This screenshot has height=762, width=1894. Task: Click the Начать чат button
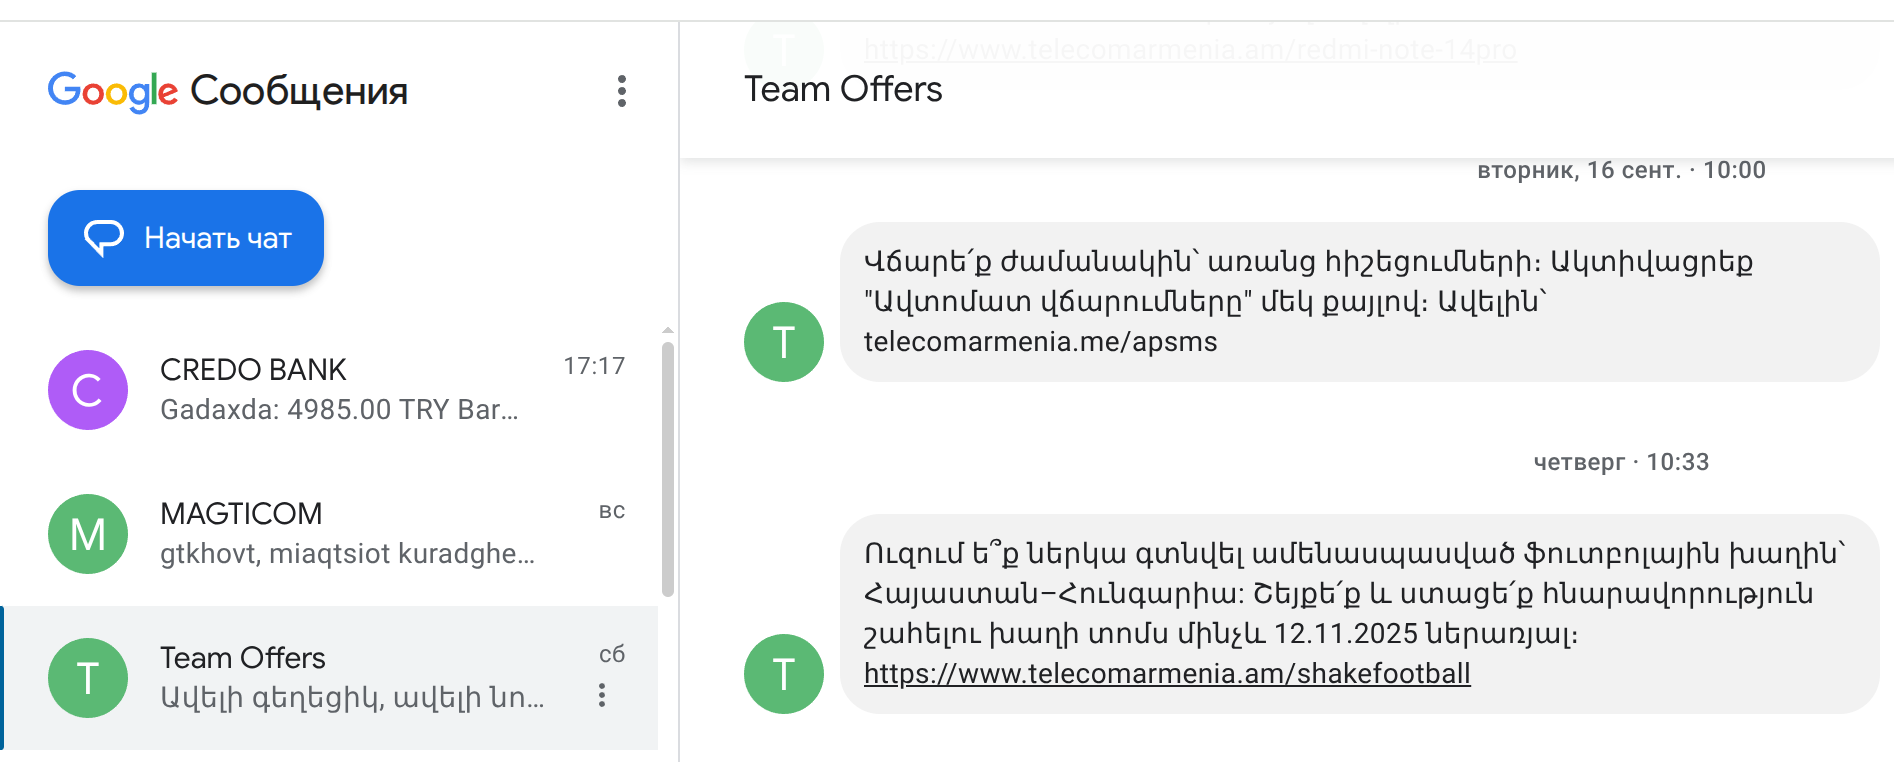(x=186, y=238)
